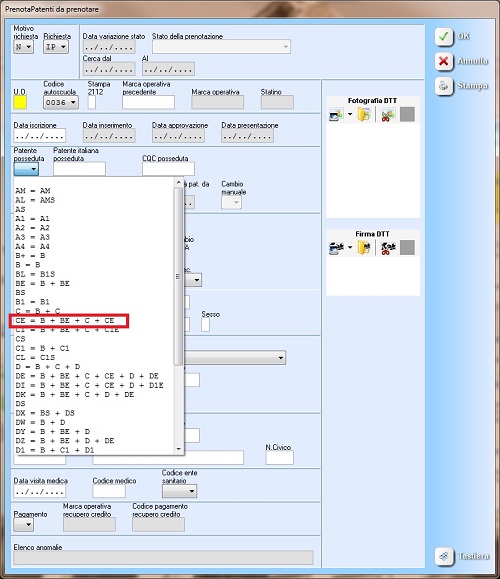This screenshot has width=500, height=579.
Task: Click the Data visita medica date field
Action: (x=40, y=491)
